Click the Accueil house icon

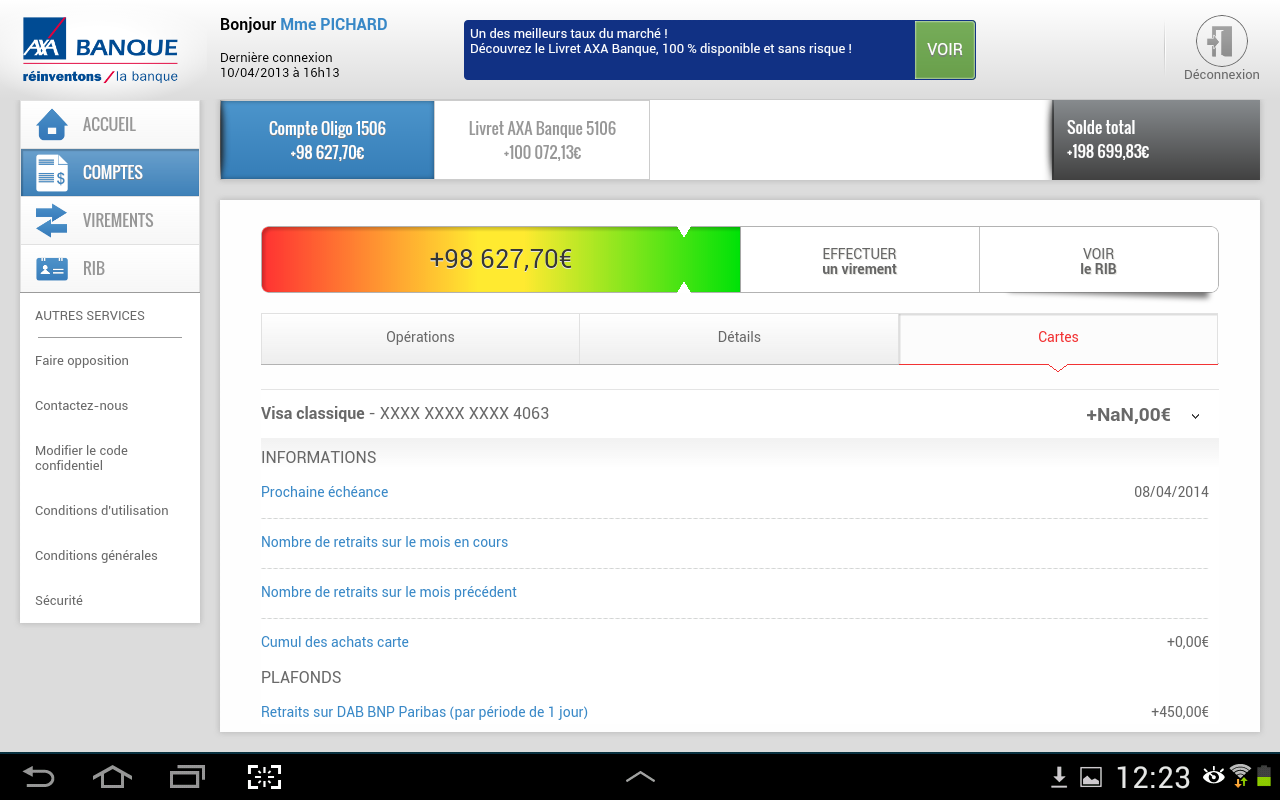pyautogui.click(x=51, y=125)
